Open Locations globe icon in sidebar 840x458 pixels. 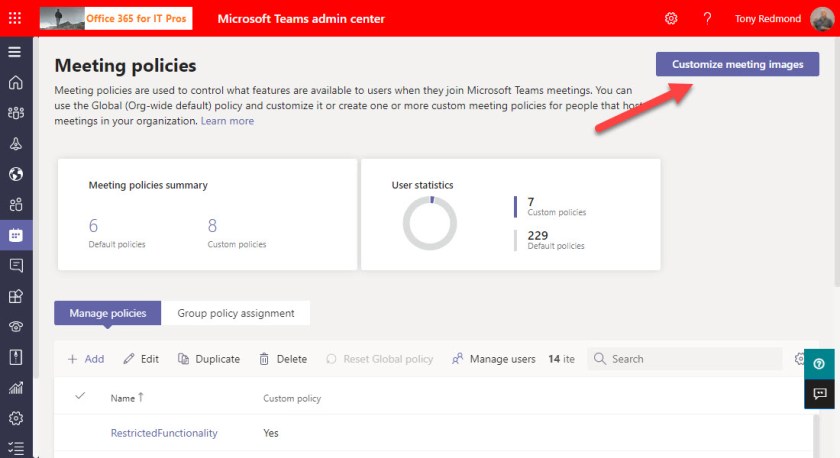16,174
